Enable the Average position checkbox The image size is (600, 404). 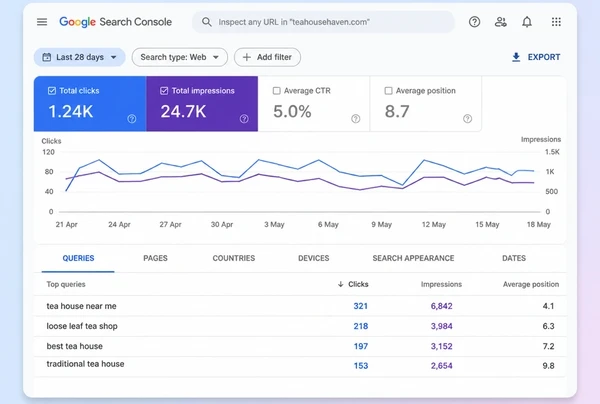(388, 91)
